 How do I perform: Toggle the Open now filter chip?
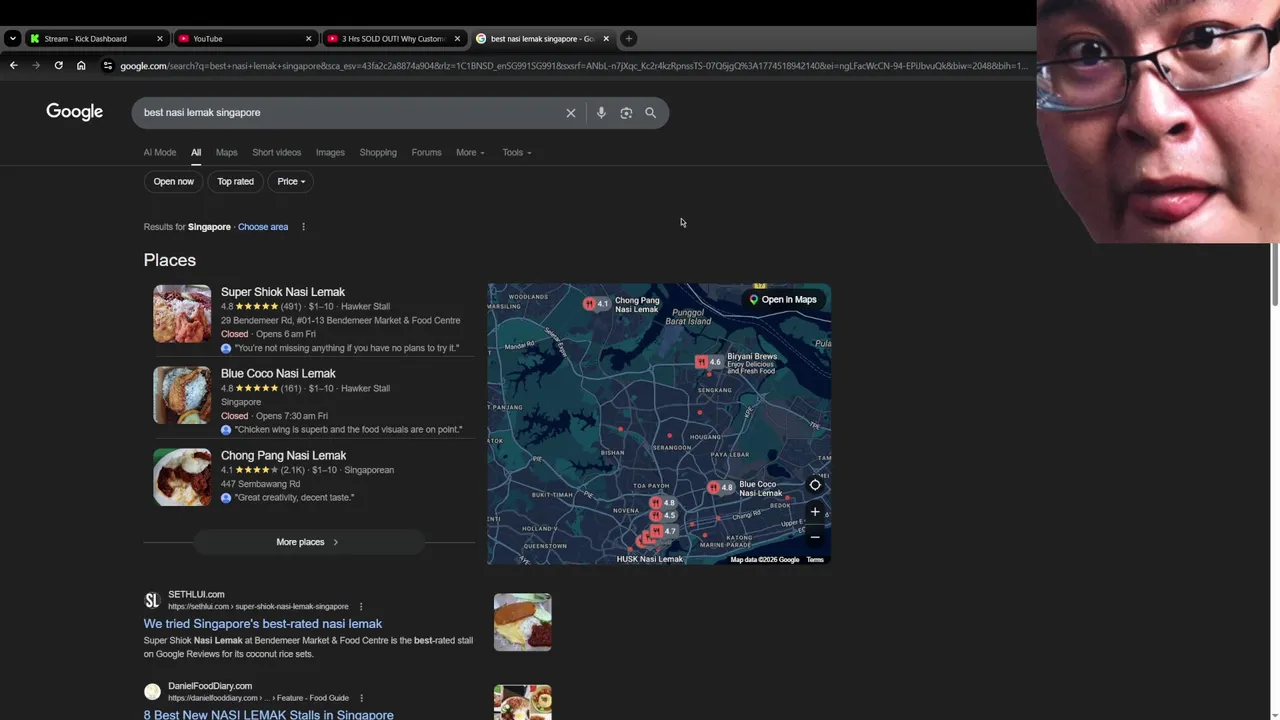click(x=174, y=182)
